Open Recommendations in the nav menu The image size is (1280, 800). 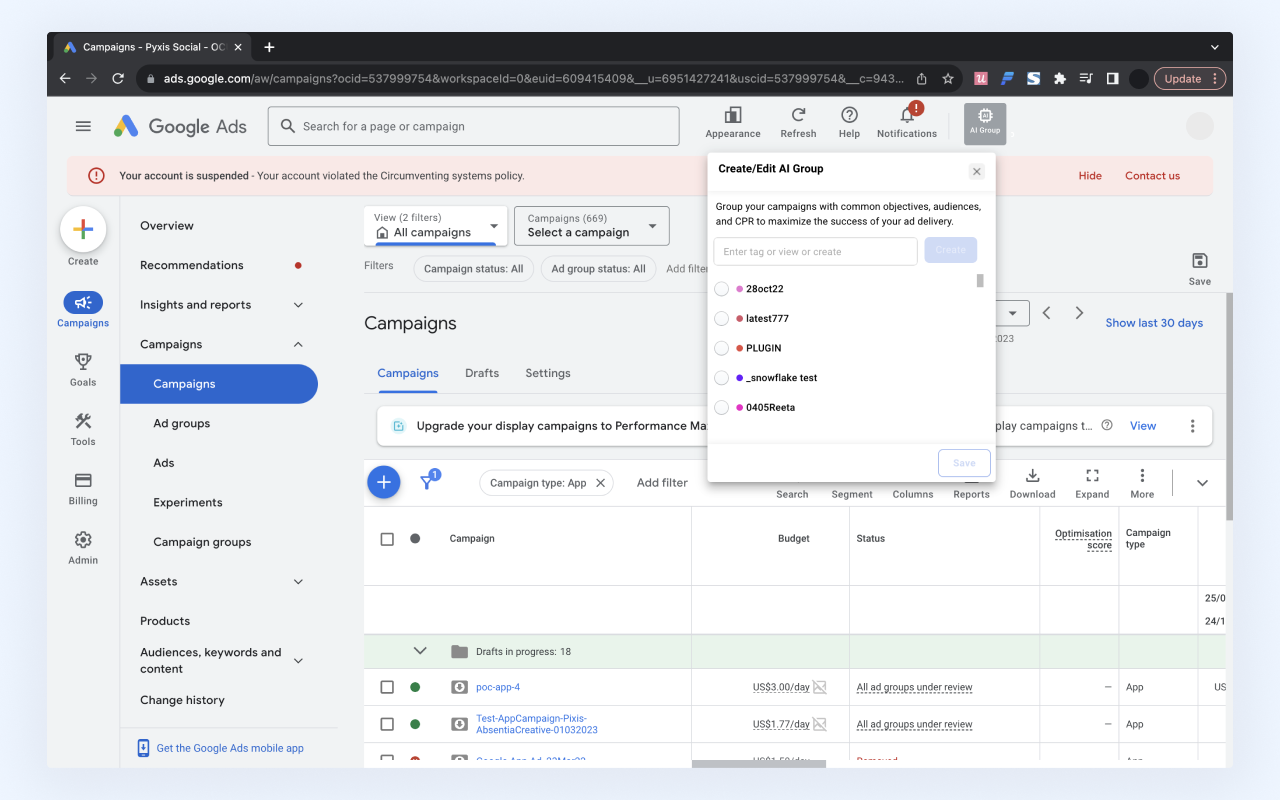[x=192, y=265]
